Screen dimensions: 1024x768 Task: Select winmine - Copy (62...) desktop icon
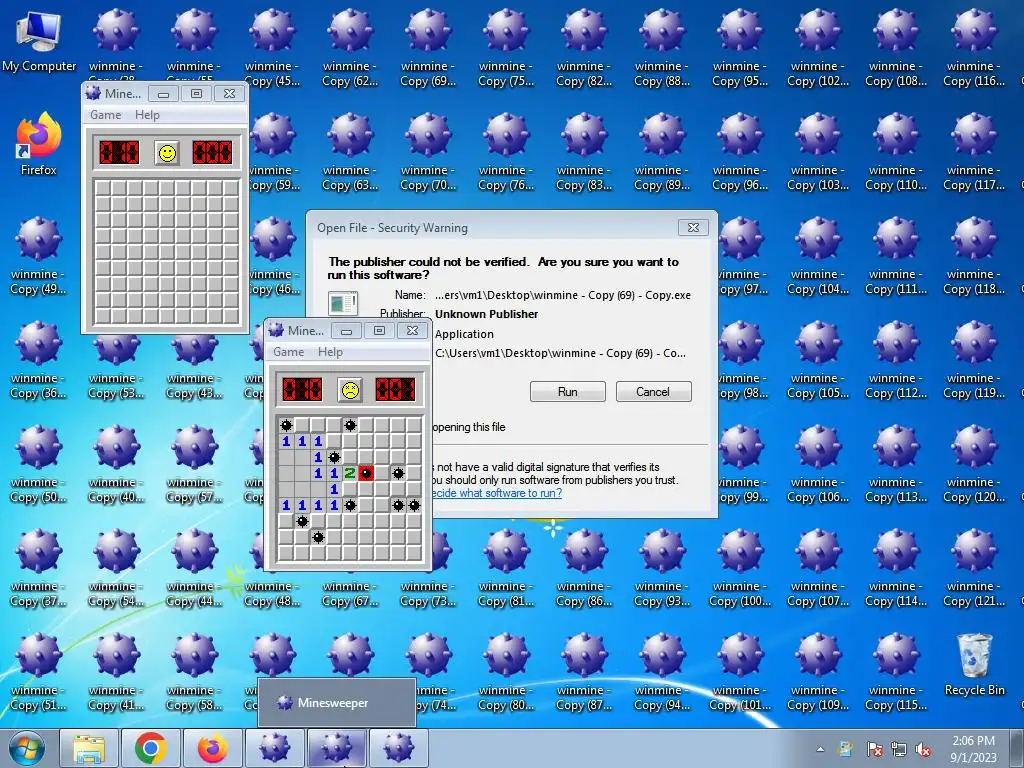350,46
